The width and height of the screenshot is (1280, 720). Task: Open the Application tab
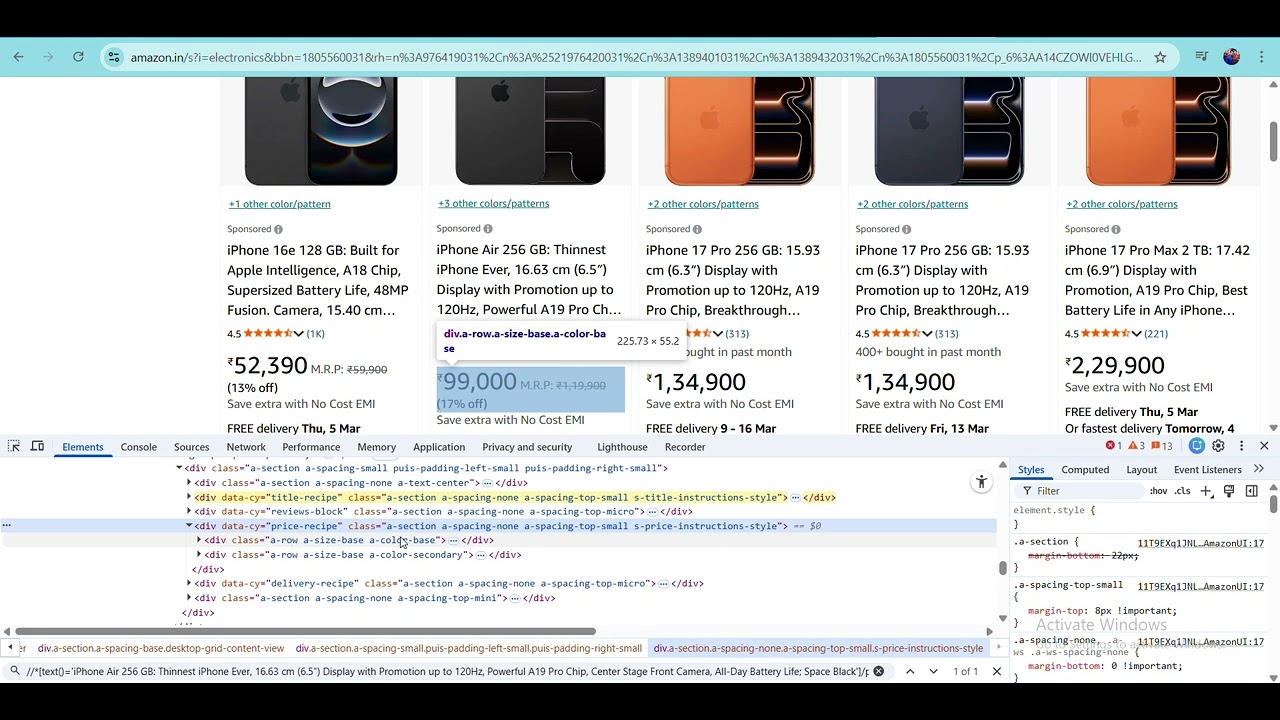click(x=439, y=447)
